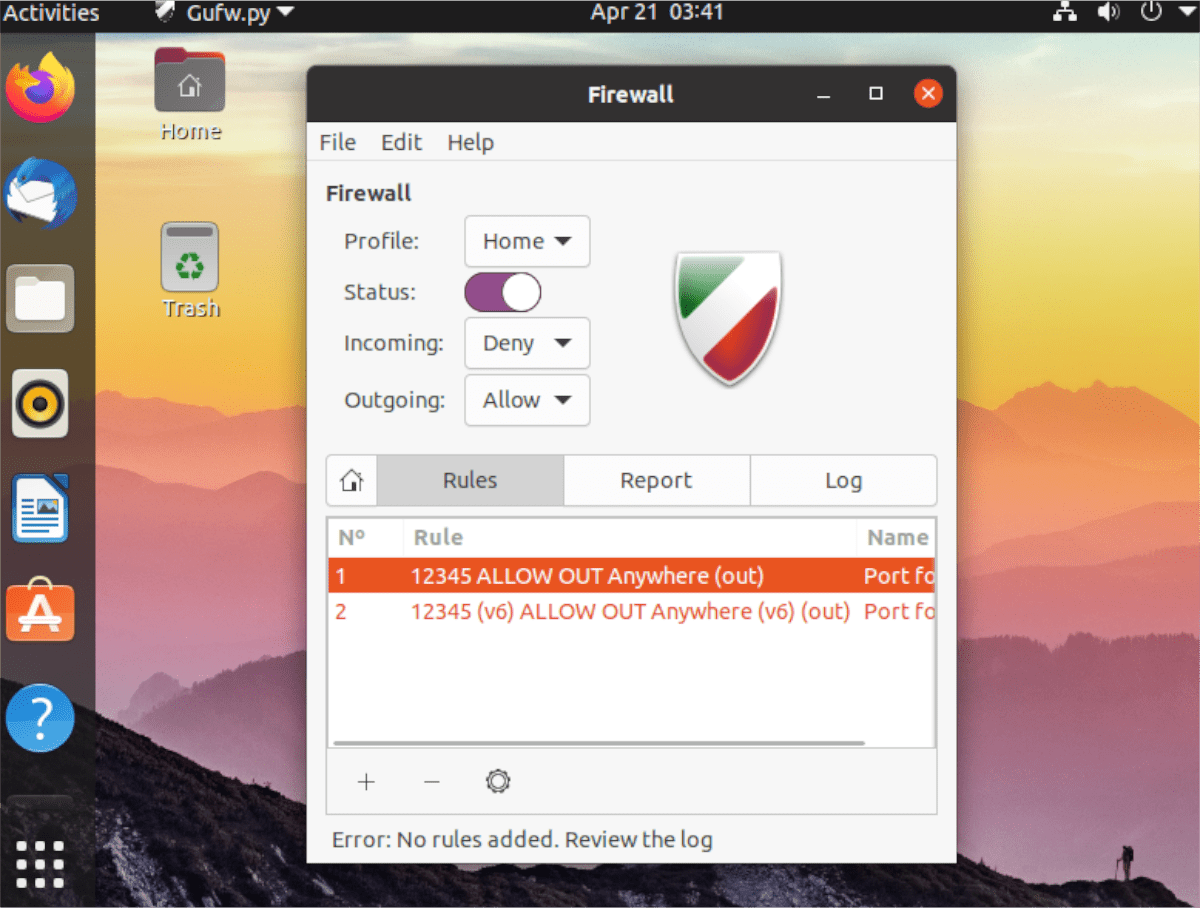
Task: Open the Help menu
Action: click(470, 142)
